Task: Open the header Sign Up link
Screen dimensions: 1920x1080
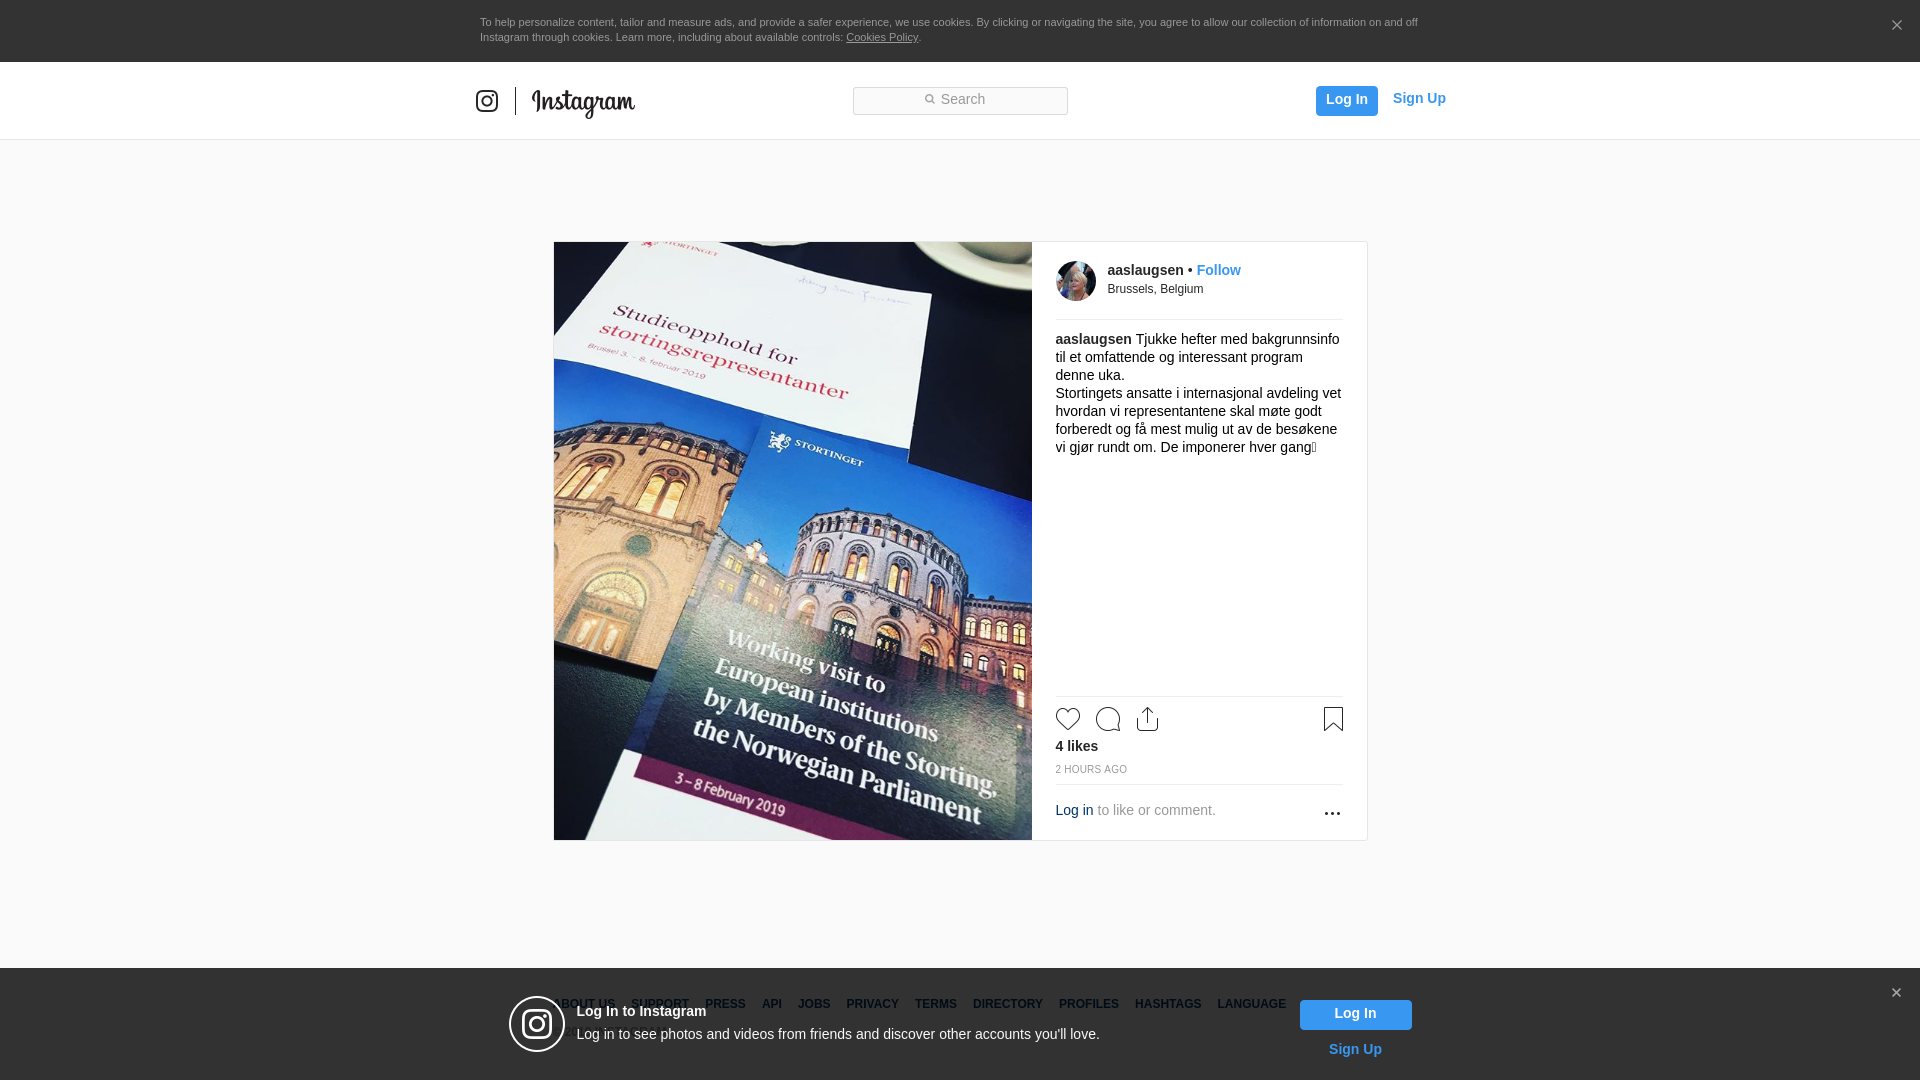Action: coord(1419,98)
